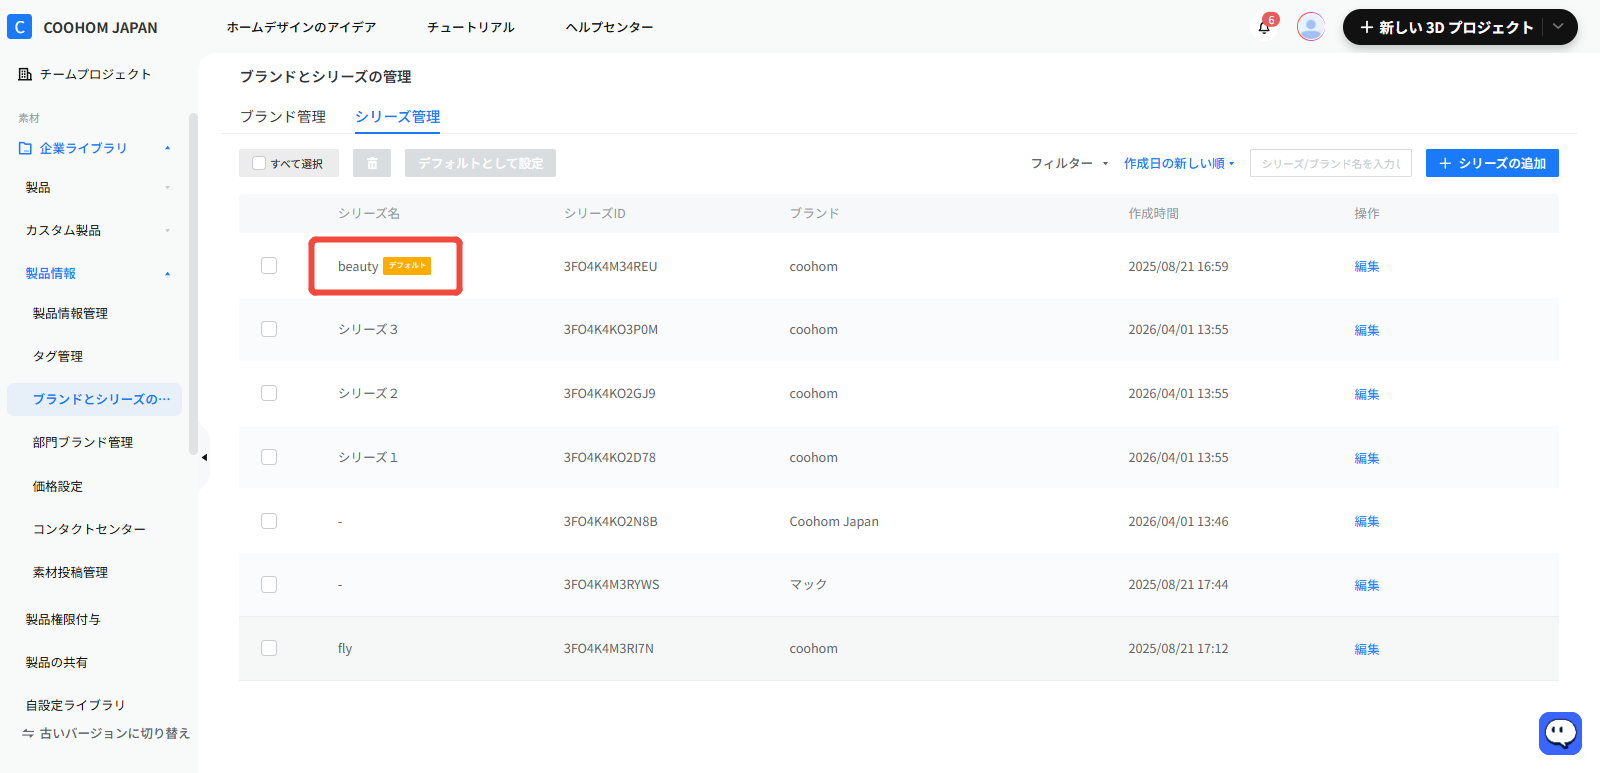Click the switch-version arrows icon

(28, 733)
